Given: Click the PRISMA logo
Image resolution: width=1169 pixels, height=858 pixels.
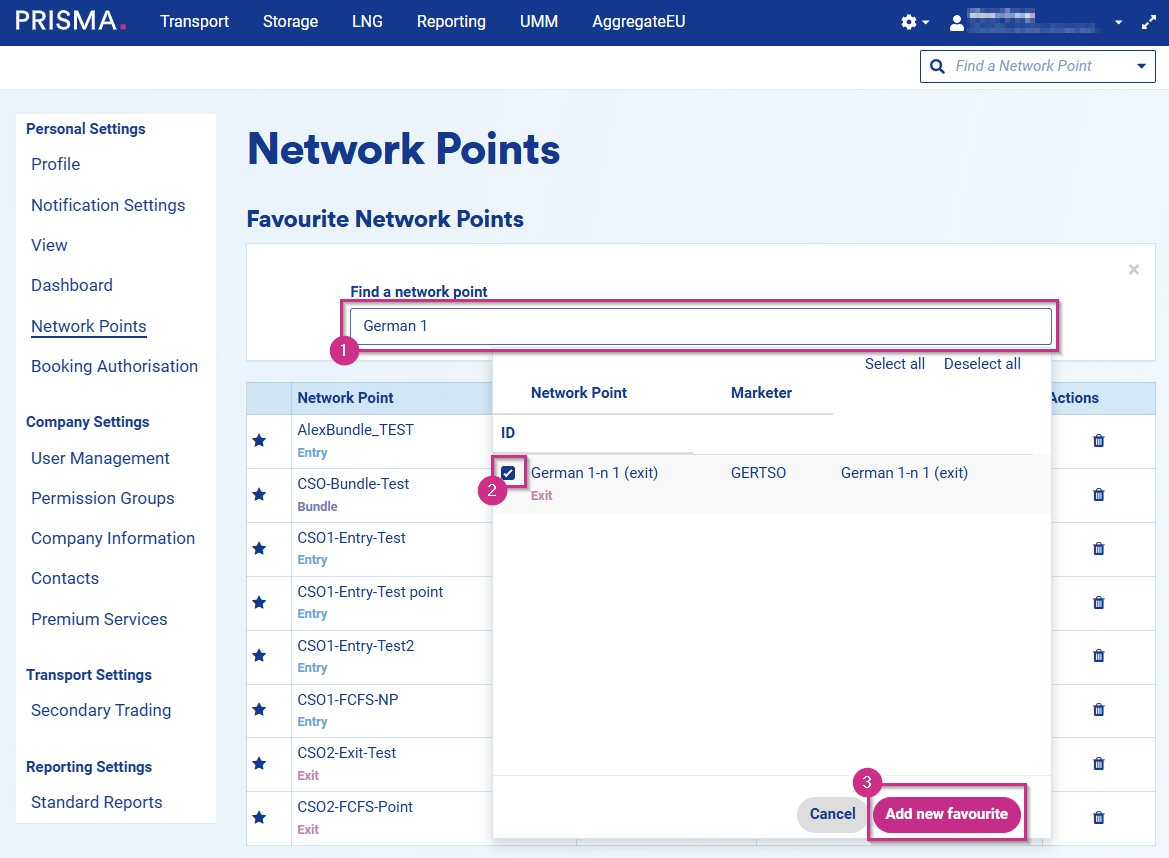Looking at the screenshot, I should 71,21.
